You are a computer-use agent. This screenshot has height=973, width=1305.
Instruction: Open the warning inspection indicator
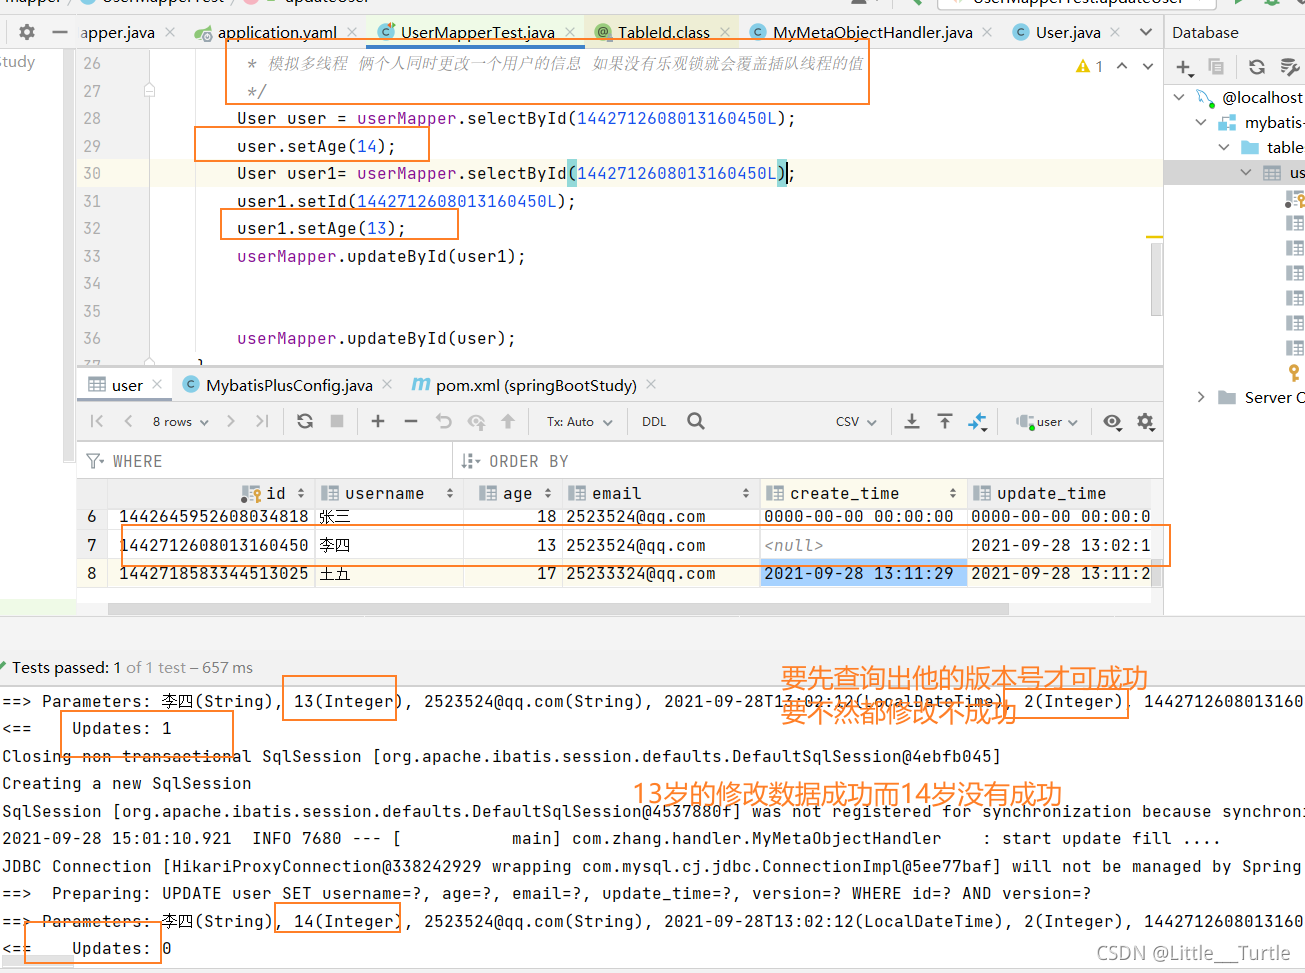click(x=1089, y=66)
